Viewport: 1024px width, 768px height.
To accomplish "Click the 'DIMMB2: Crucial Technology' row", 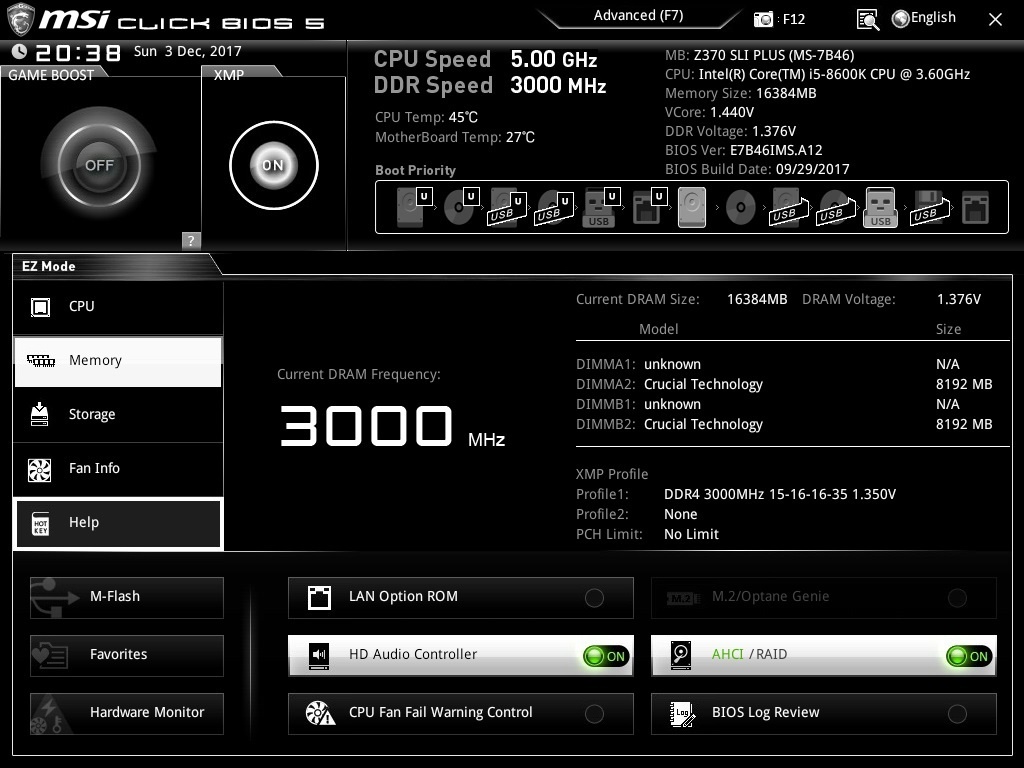I will click(784, 424).
